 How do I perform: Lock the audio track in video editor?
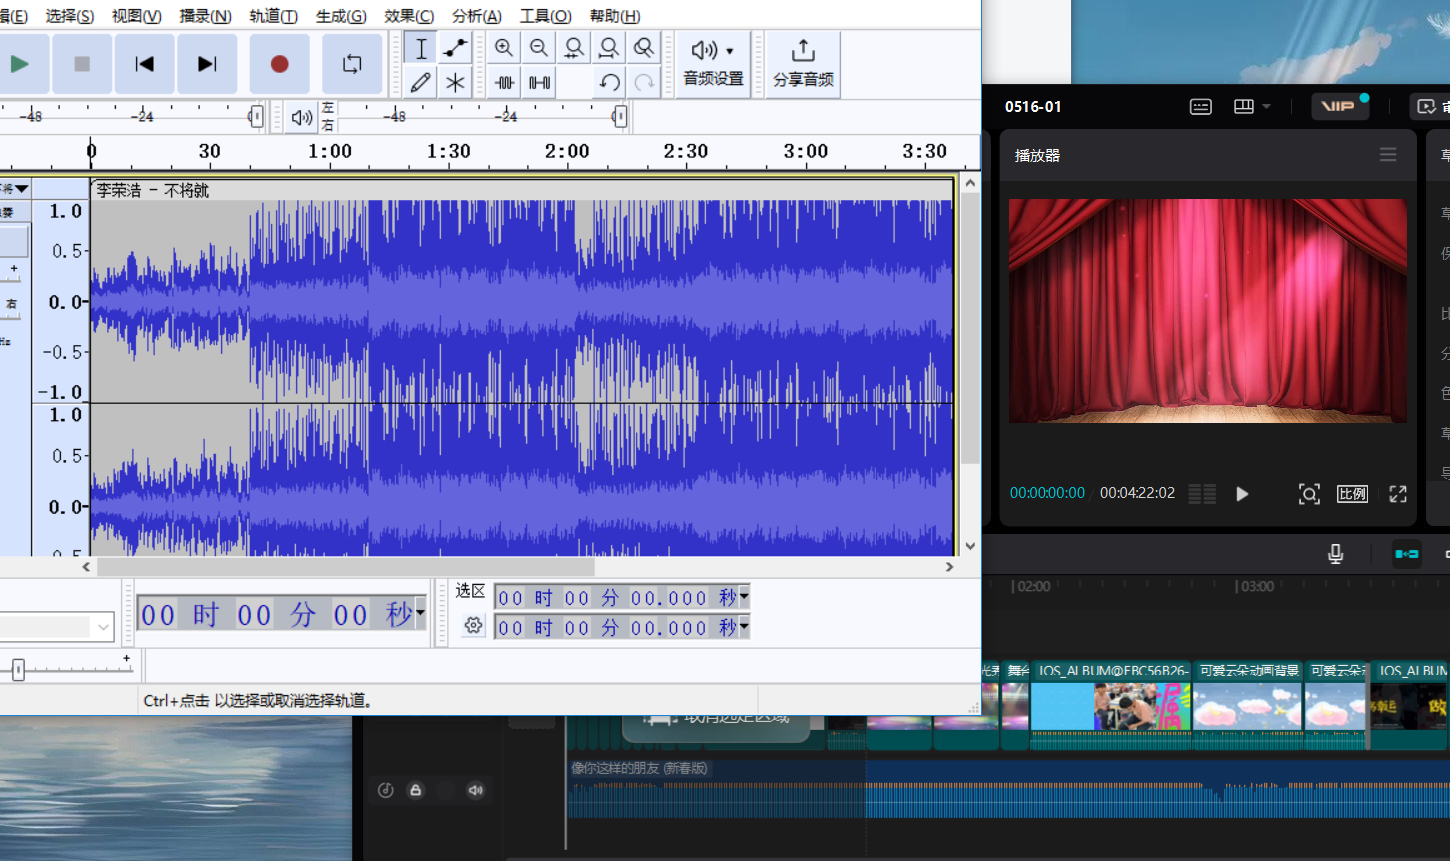(416, 790)
